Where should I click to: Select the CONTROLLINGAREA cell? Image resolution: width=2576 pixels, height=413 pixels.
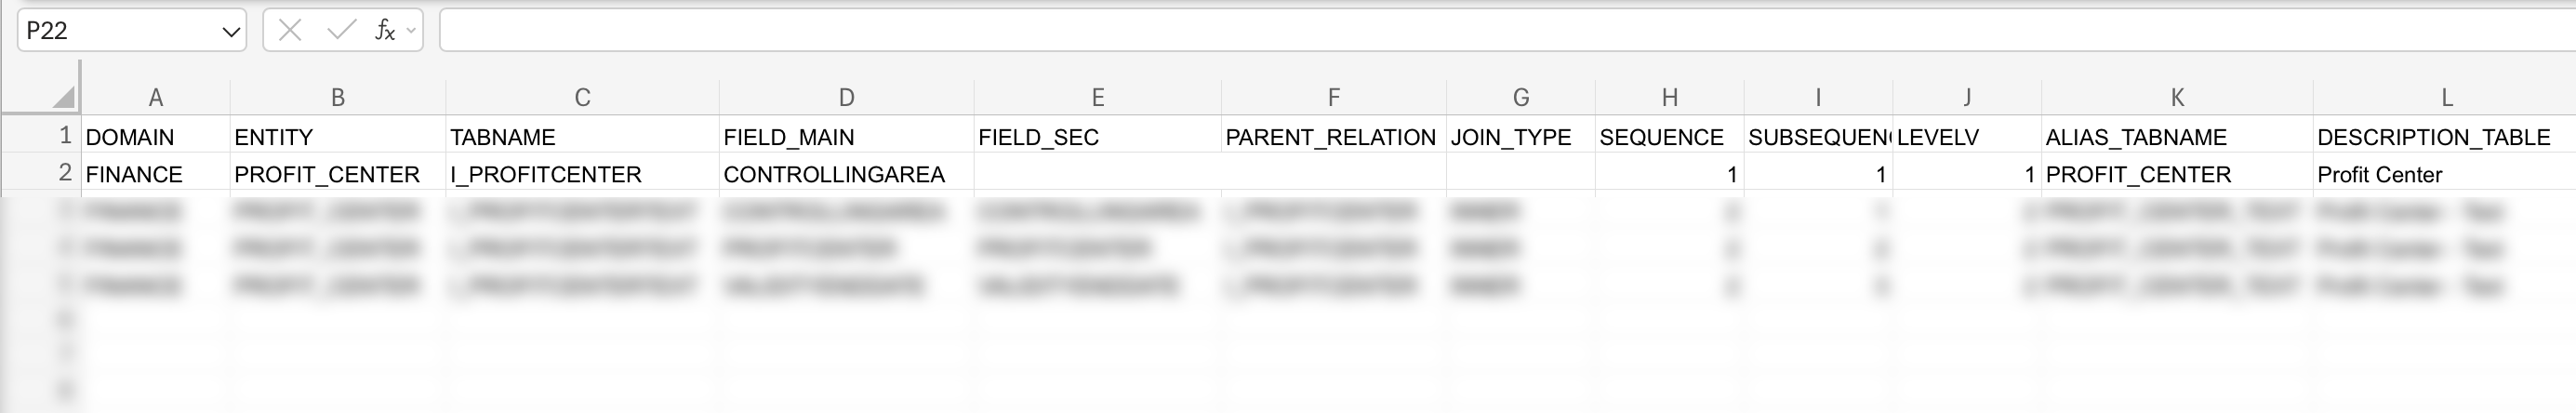click(x=846, y=175)
